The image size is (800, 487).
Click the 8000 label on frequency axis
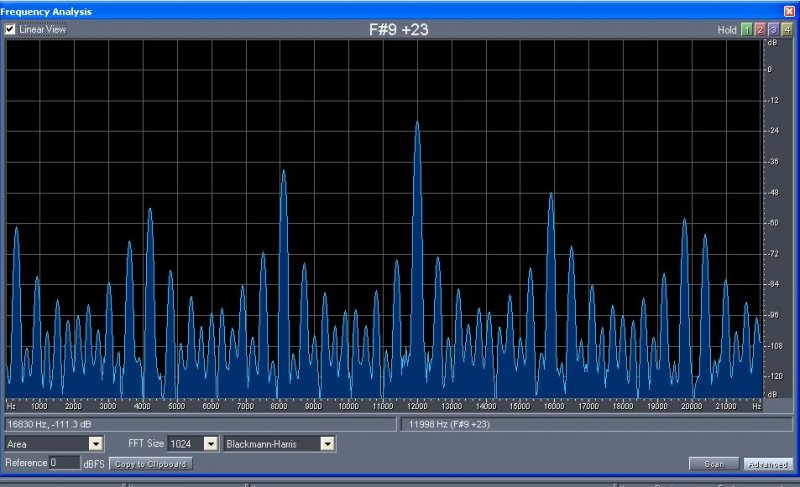279,406
